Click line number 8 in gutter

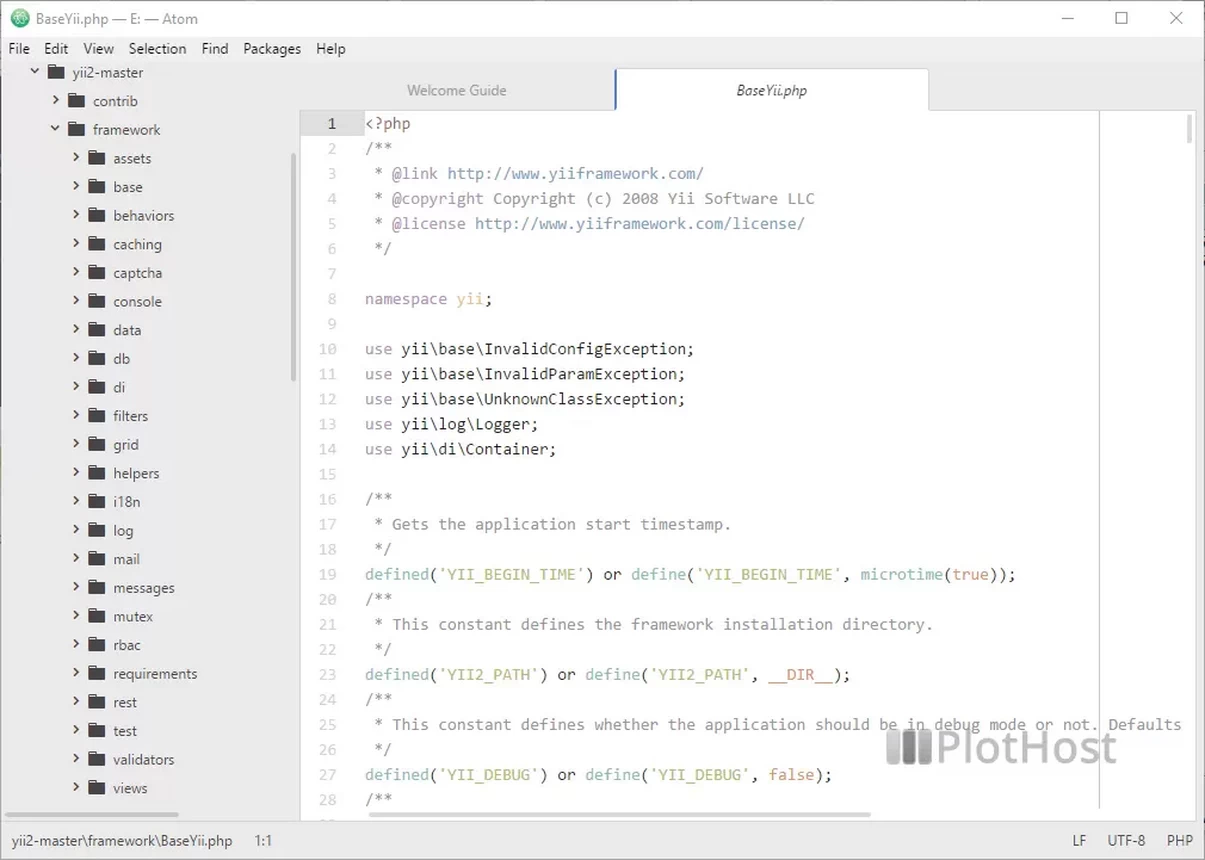coord(332,299)
